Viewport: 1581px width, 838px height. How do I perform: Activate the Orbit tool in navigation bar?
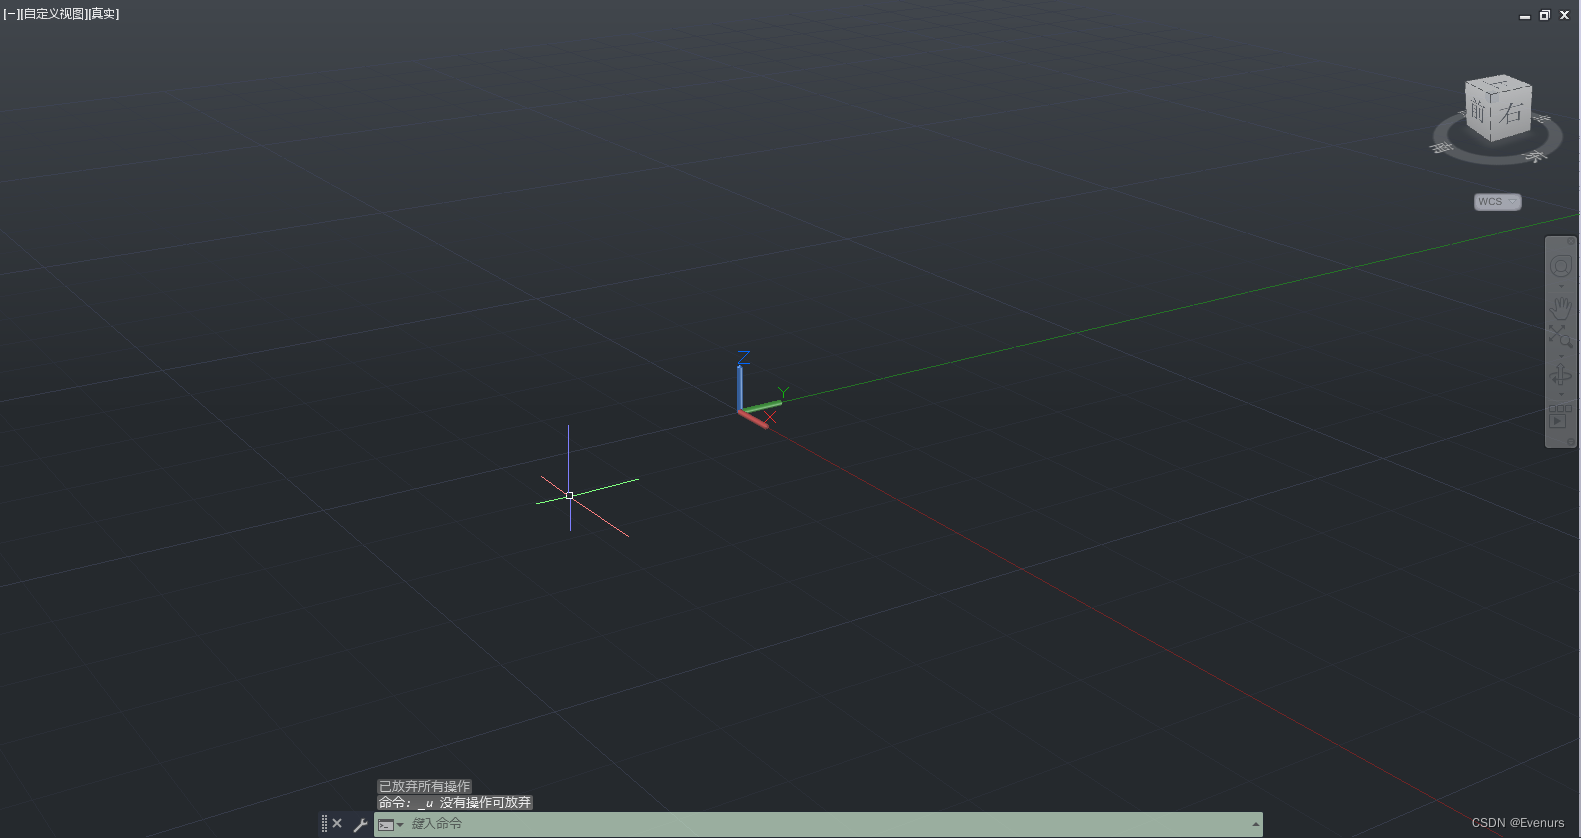[1561, 376]
